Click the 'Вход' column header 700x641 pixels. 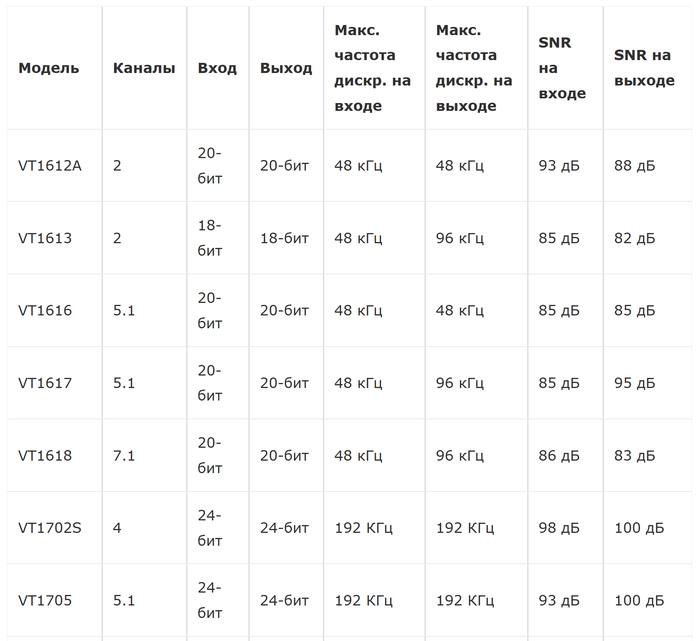click(x=217, y=68)
